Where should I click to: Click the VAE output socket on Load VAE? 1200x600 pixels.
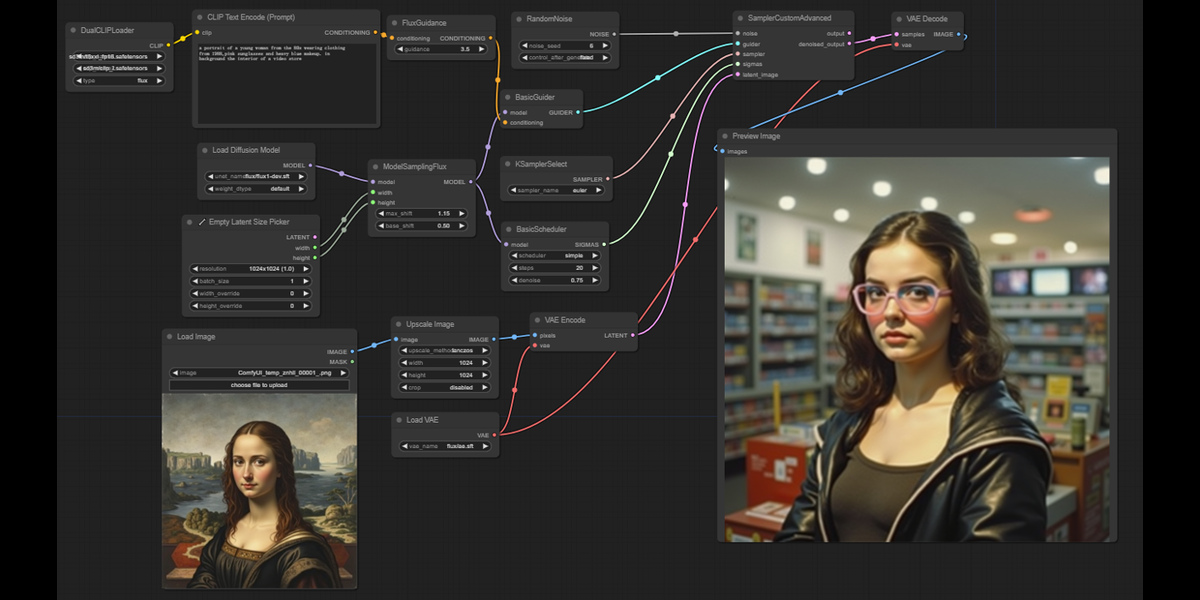click(x=494, y=435)
